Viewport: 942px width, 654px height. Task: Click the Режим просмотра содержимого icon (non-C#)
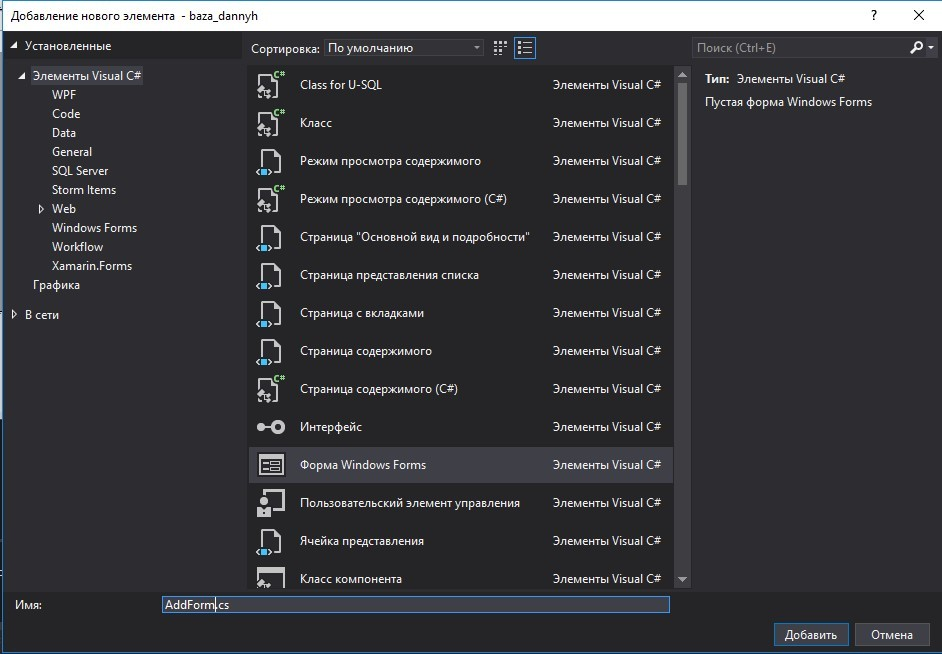pos(269,161)
